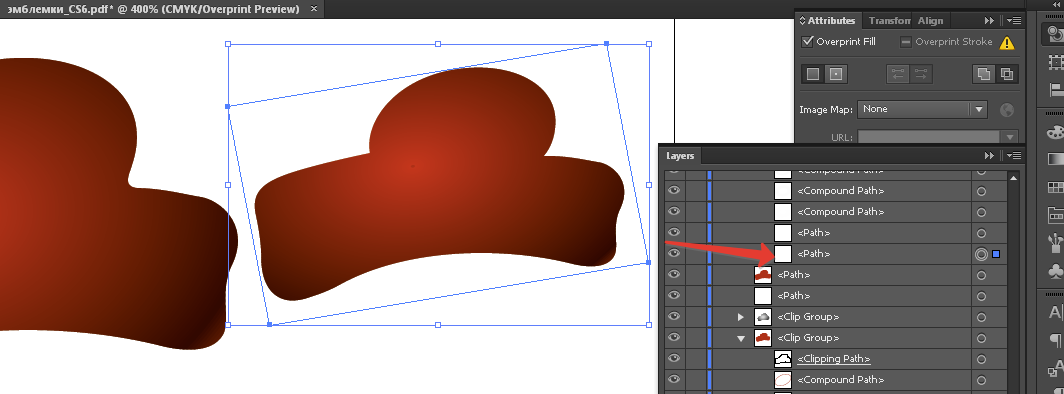1064x394 pixels.
Task: Toggle the Overprint Stroke checkbox
Action: click(906, 42)
